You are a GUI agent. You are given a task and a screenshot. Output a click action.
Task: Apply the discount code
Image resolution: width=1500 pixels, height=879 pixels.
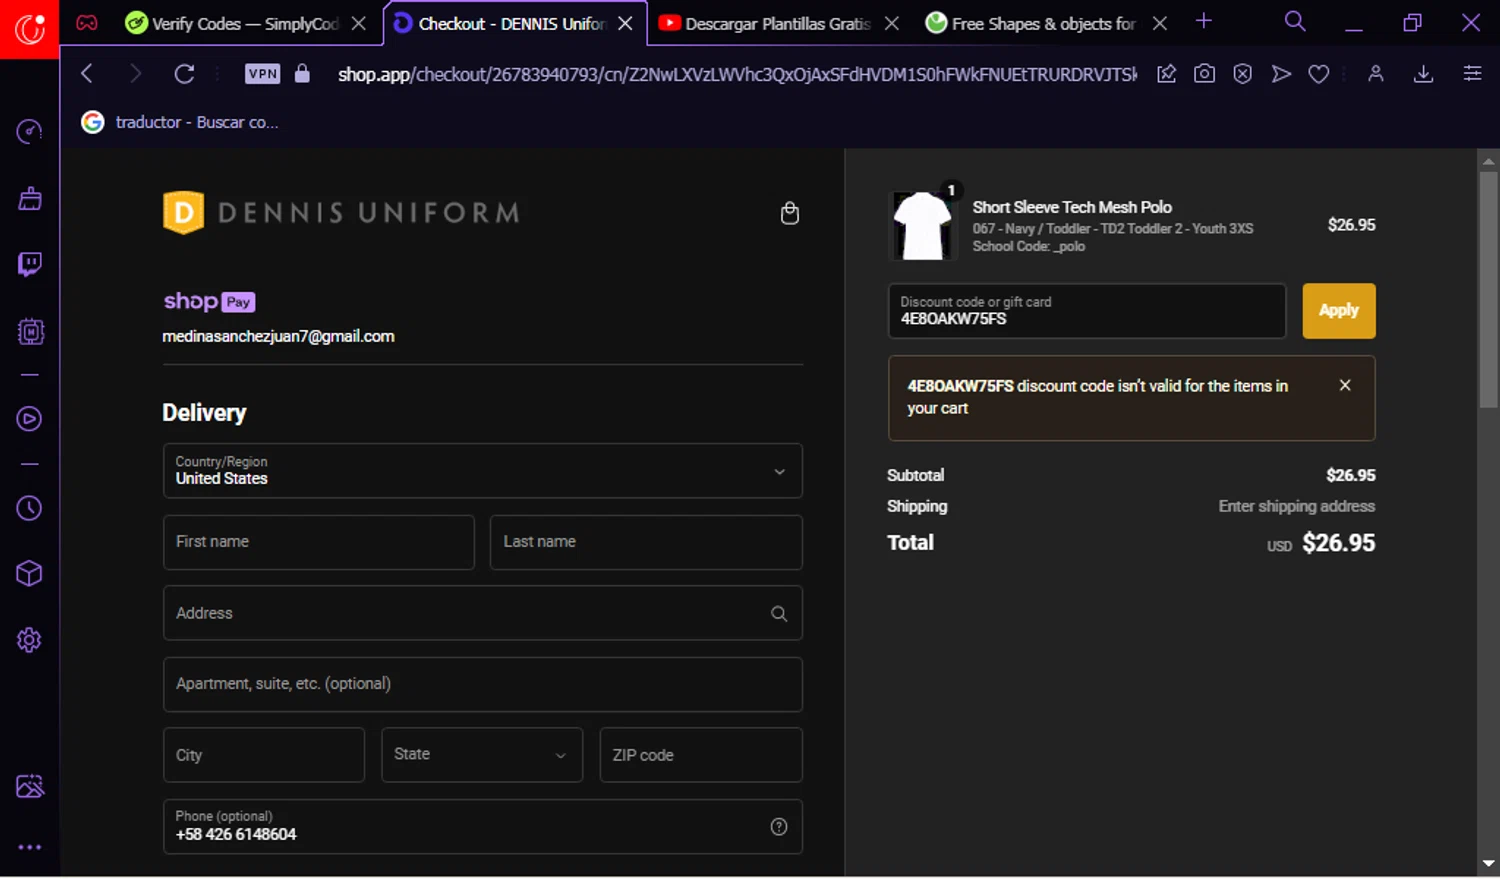click(x=1338, y=310)
